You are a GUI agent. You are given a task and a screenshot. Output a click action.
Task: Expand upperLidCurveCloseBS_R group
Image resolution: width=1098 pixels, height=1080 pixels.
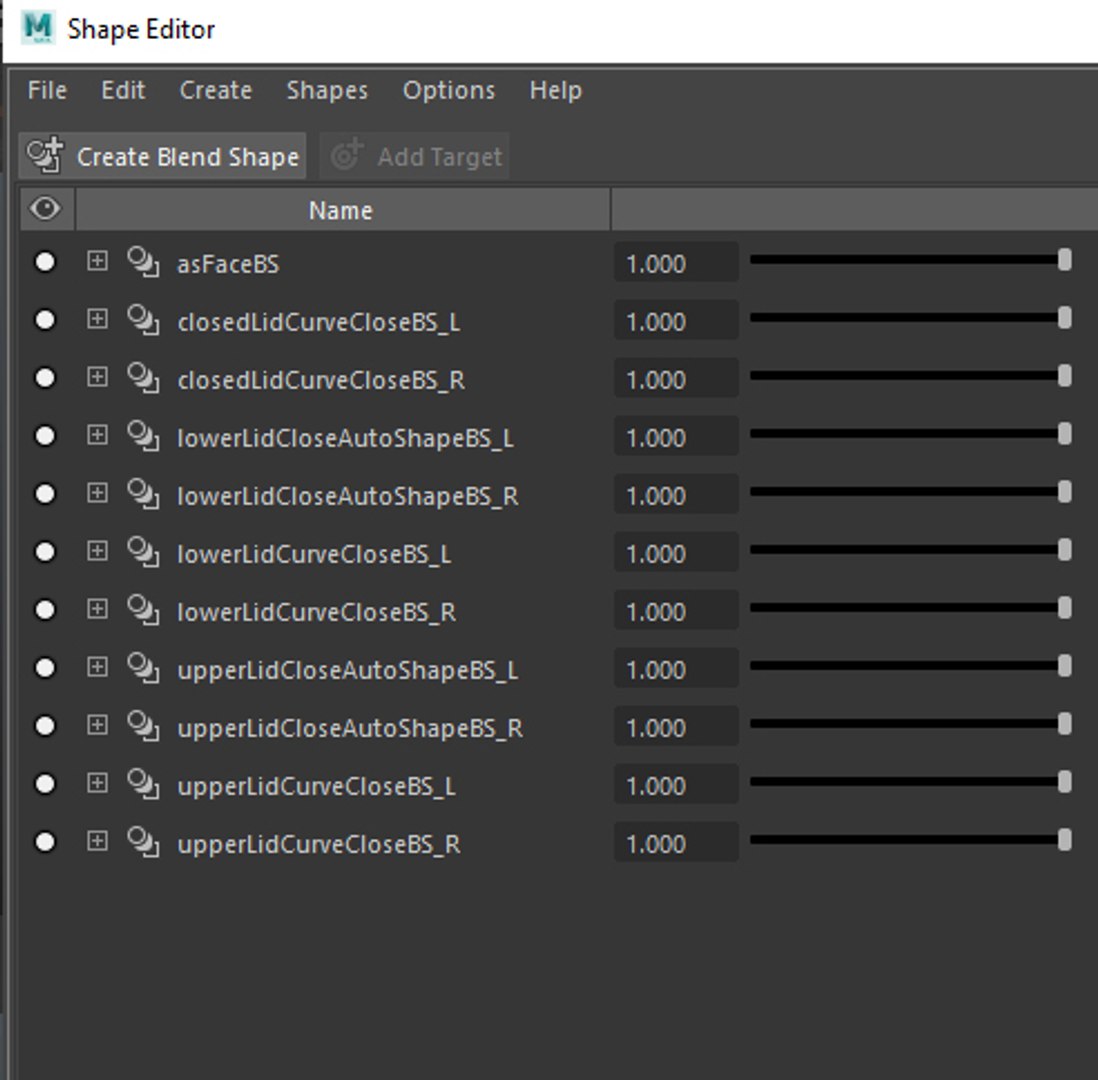tap(97, 842)
